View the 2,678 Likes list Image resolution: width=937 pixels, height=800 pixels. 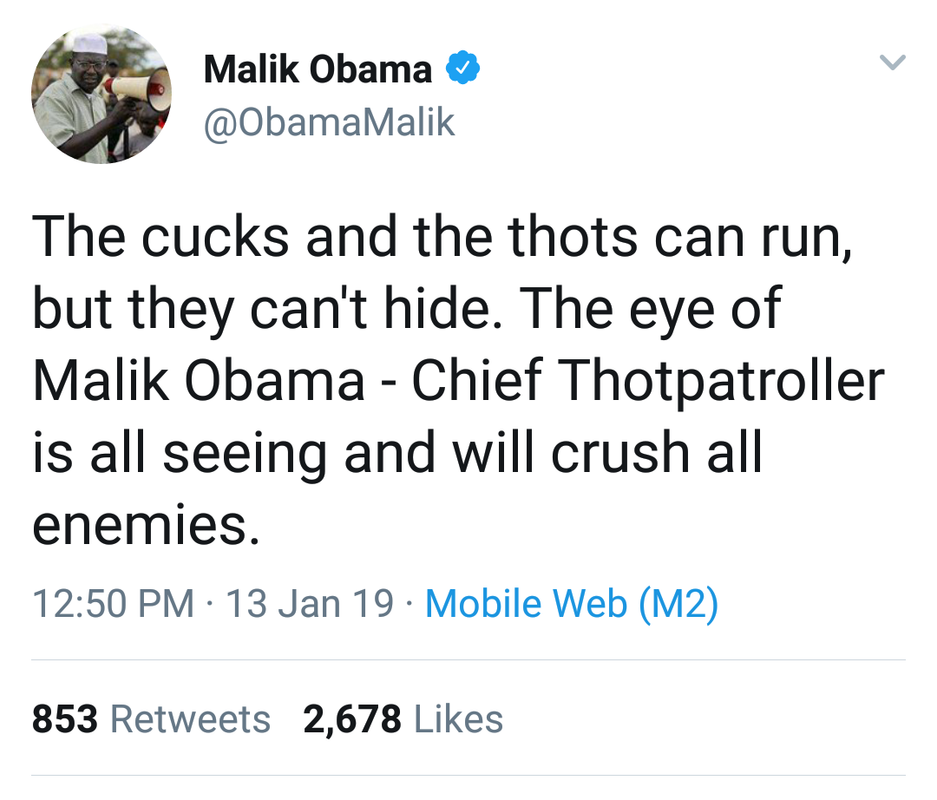[x=403, y=719]
